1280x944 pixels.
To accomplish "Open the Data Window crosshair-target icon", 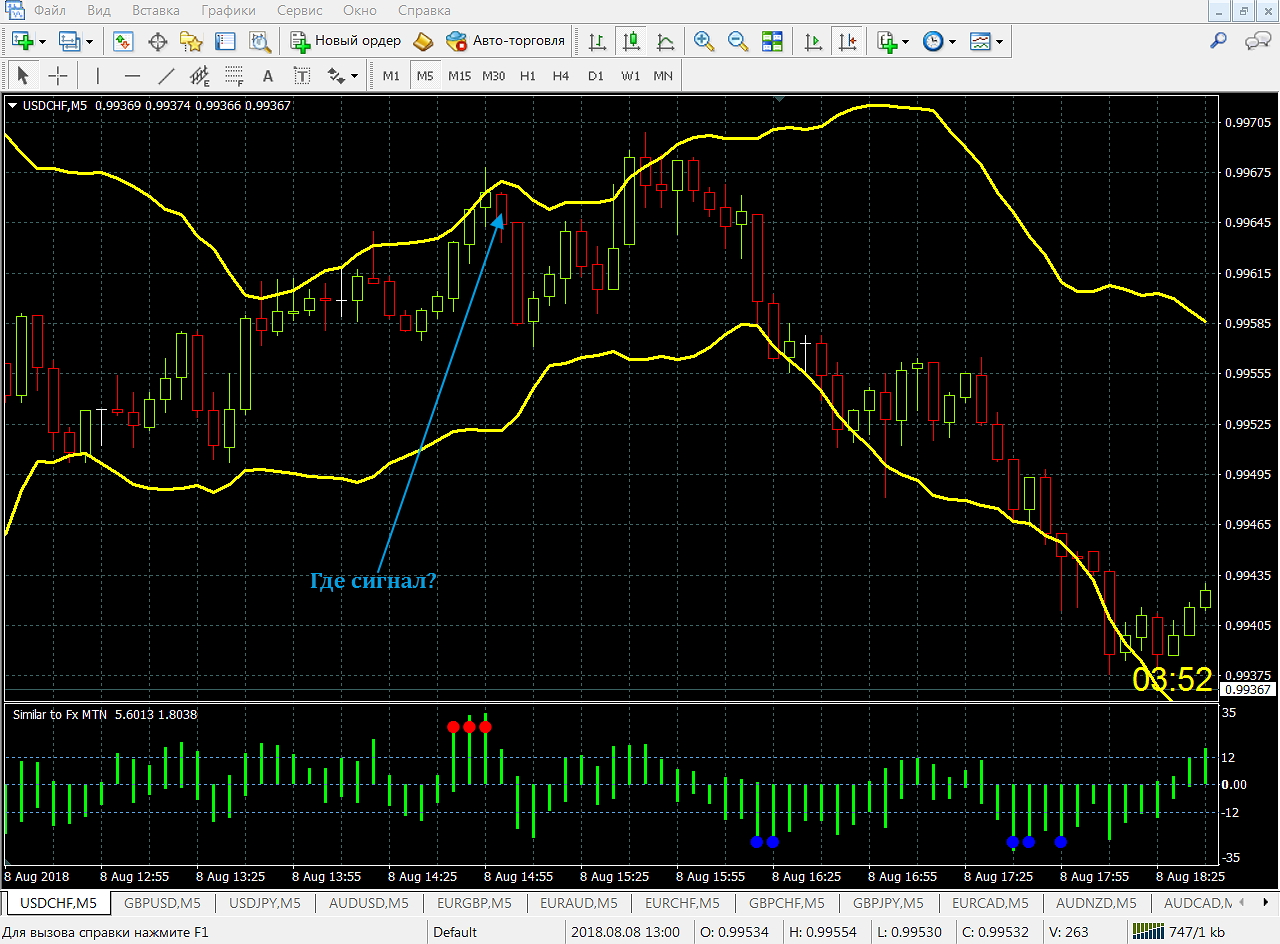I will 158,41.
